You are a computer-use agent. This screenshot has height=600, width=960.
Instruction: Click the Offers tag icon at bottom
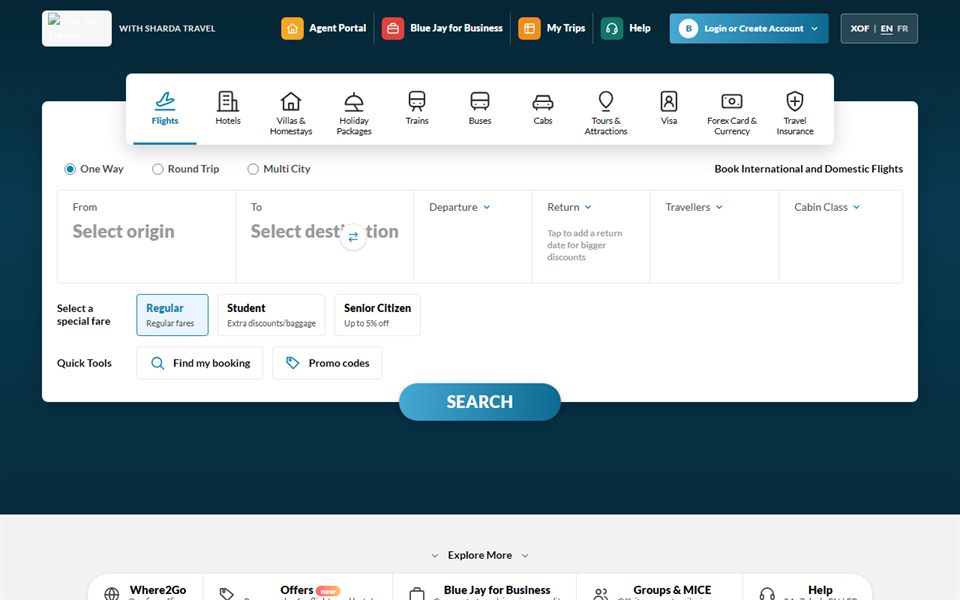coord(227,593)
